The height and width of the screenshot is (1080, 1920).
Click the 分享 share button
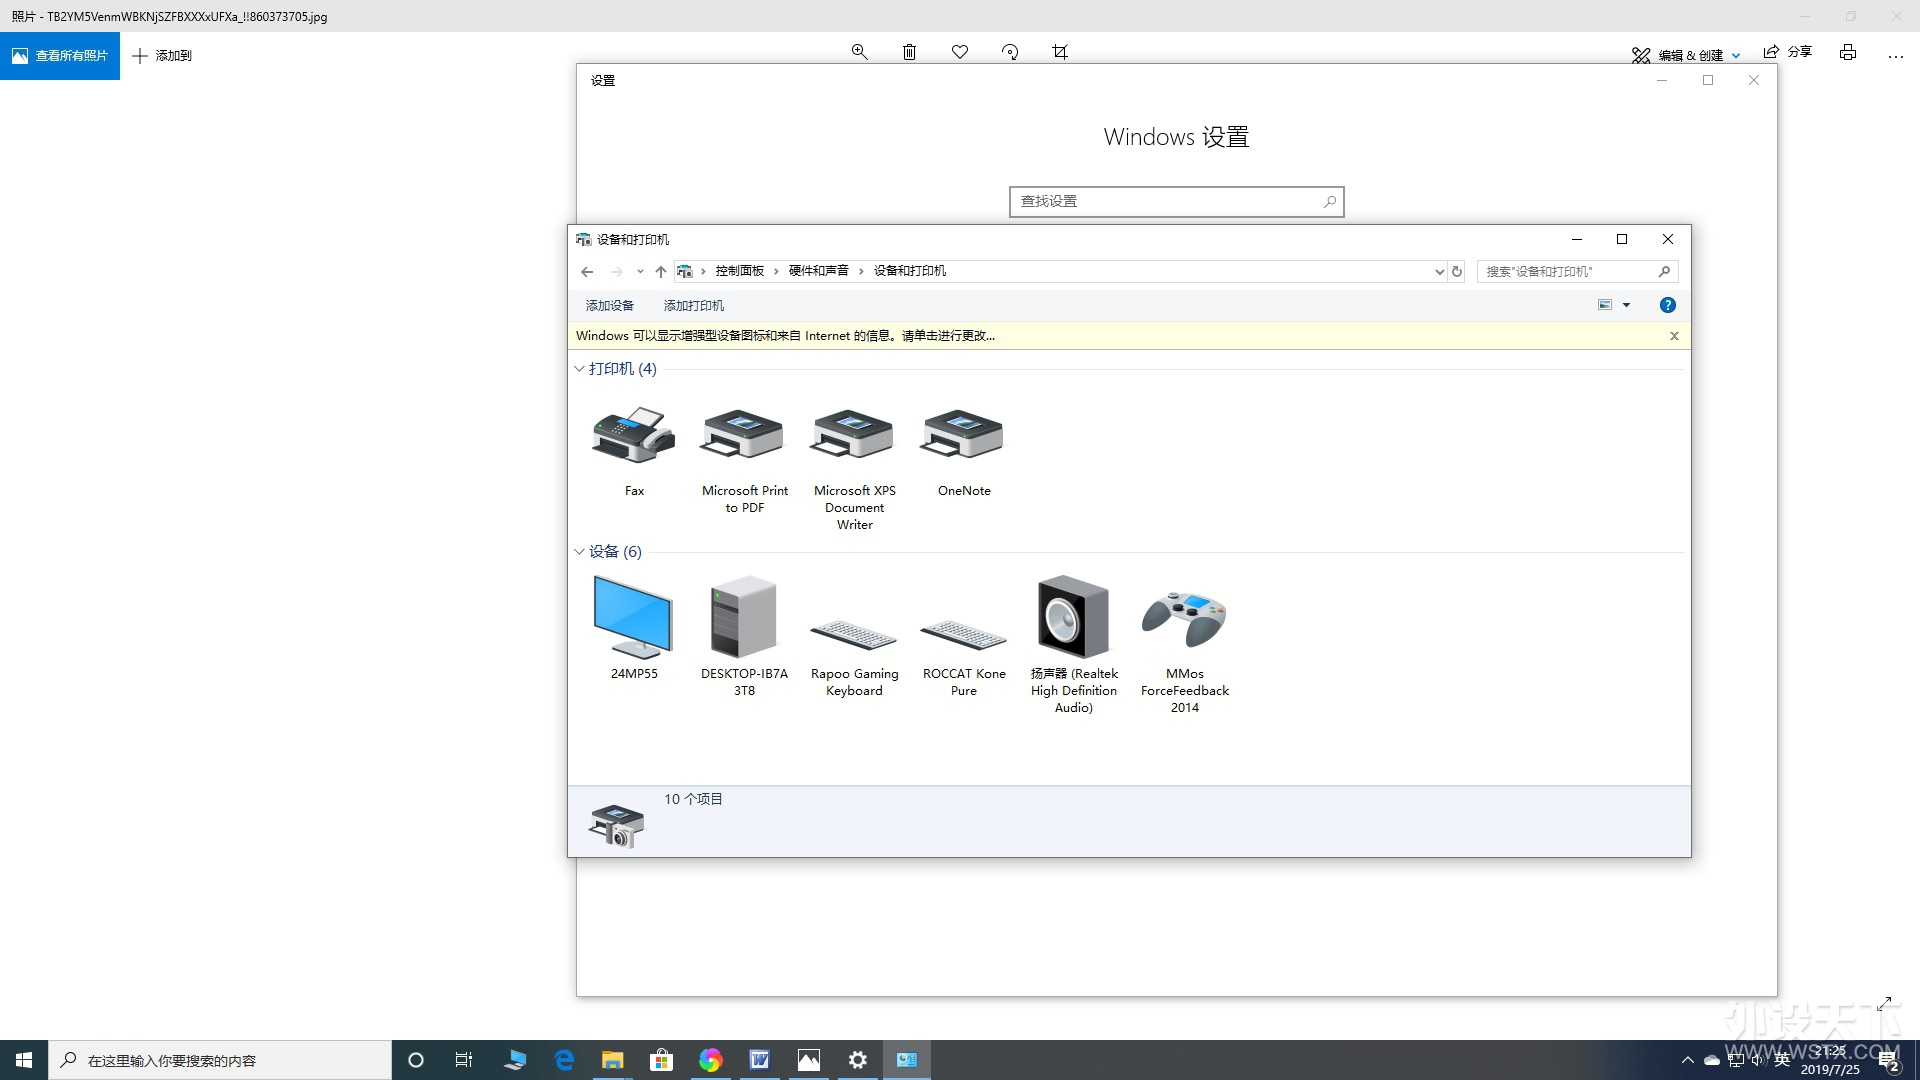[1788, 52]
